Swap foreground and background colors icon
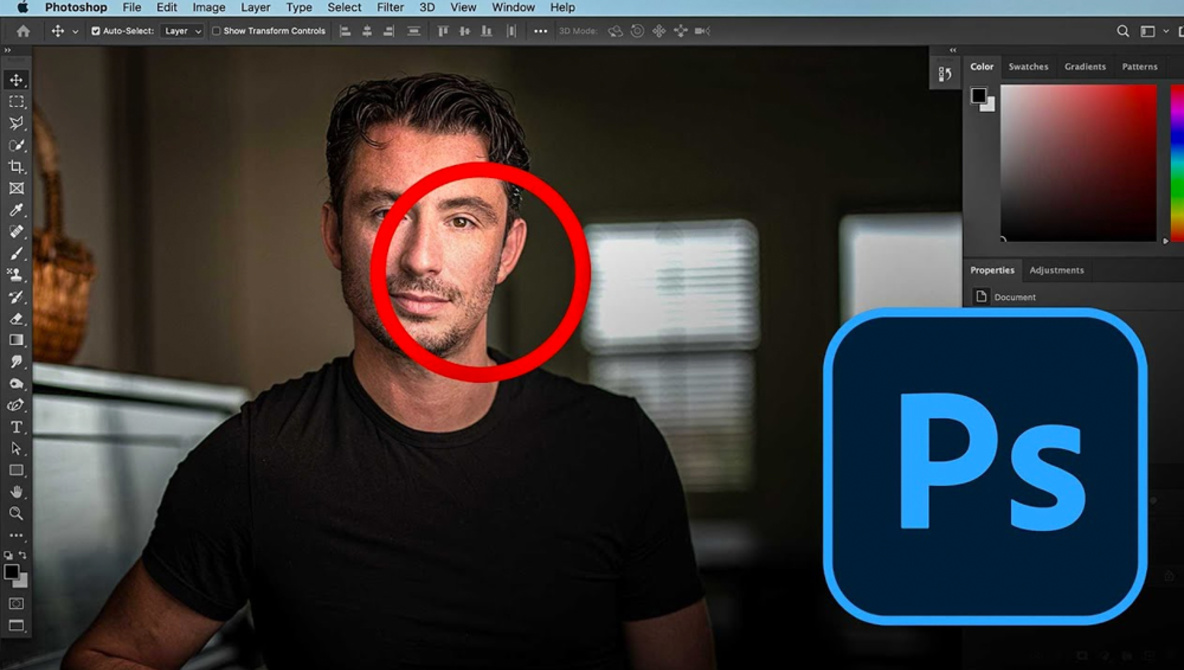Image resolution: width=1184 pixels, height=670 pixels. (23, 555)
